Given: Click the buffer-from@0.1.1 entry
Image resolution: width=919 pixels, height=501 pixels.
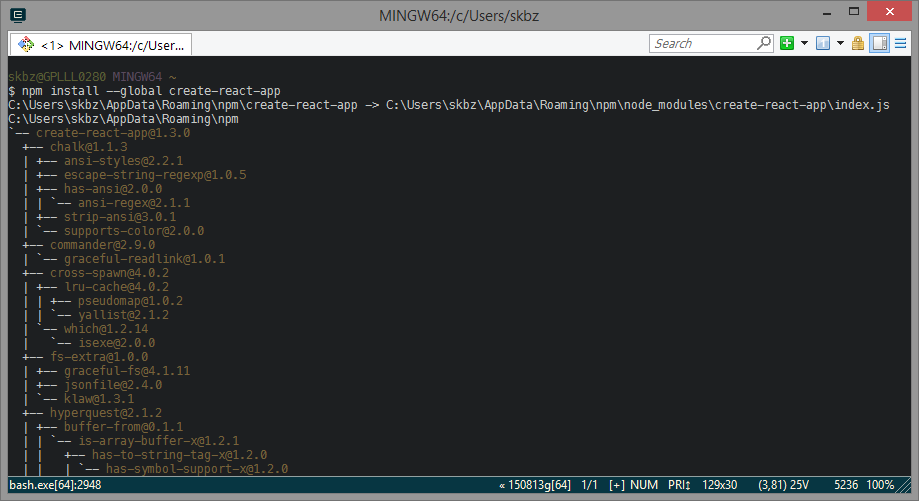Looking at the screenshot, I should pyautogui.click(x=124, y=427).
